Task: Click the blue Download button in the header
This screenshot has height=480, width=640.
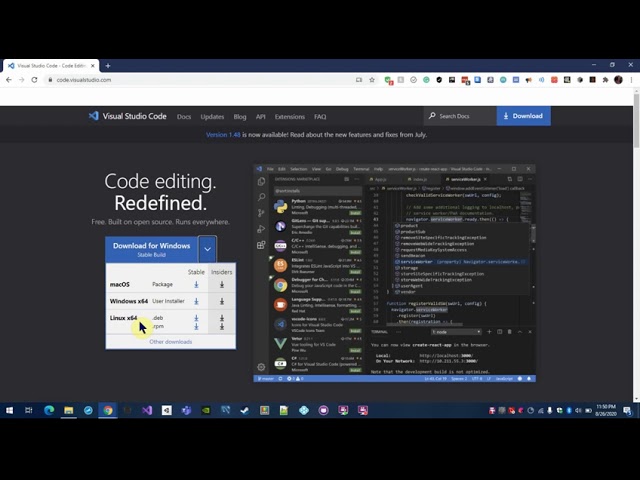Action: tap(523, 116)
